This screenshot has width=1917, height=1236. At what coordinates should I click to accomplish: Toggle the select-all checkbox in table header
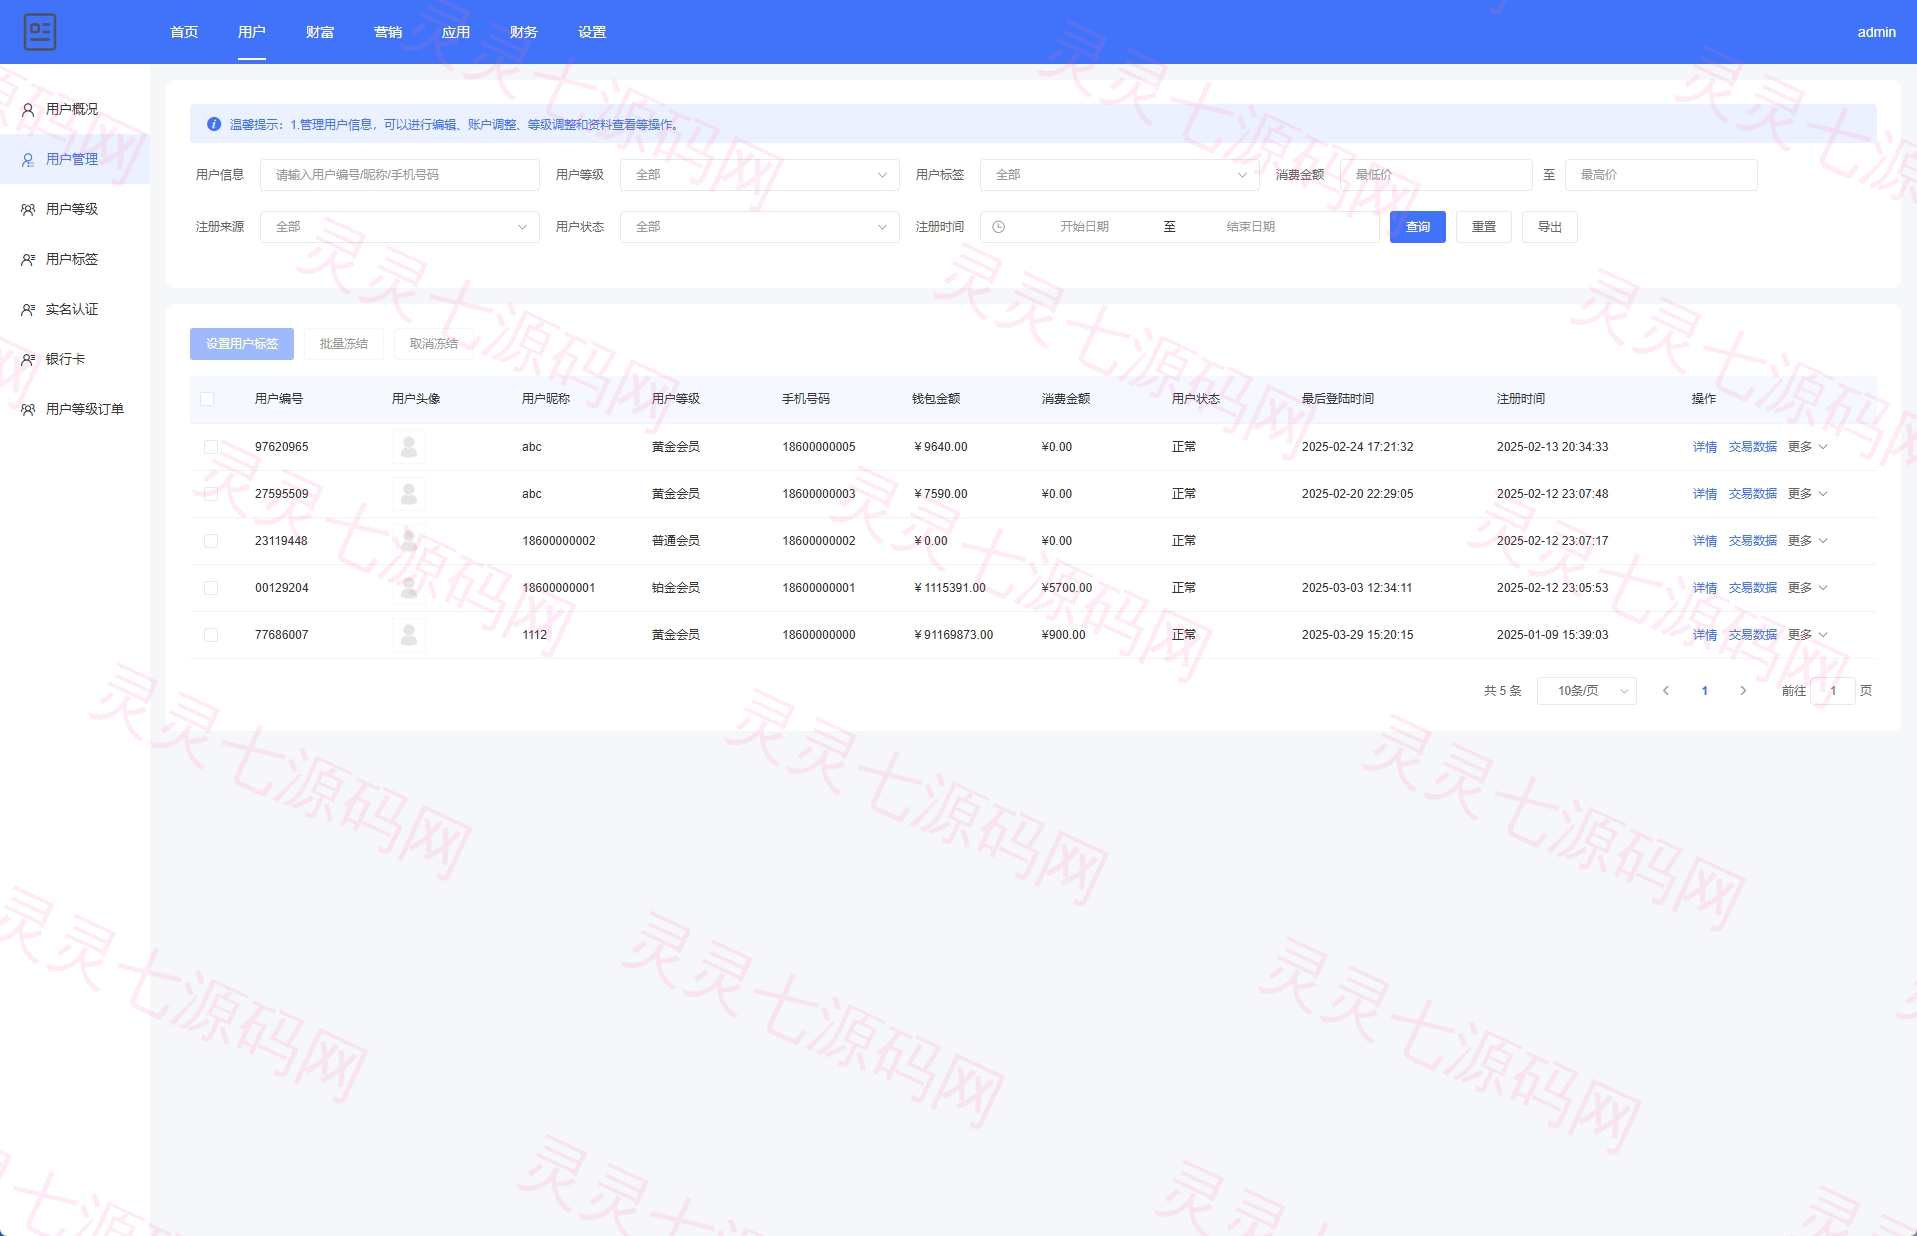click(x=207, y=399)
